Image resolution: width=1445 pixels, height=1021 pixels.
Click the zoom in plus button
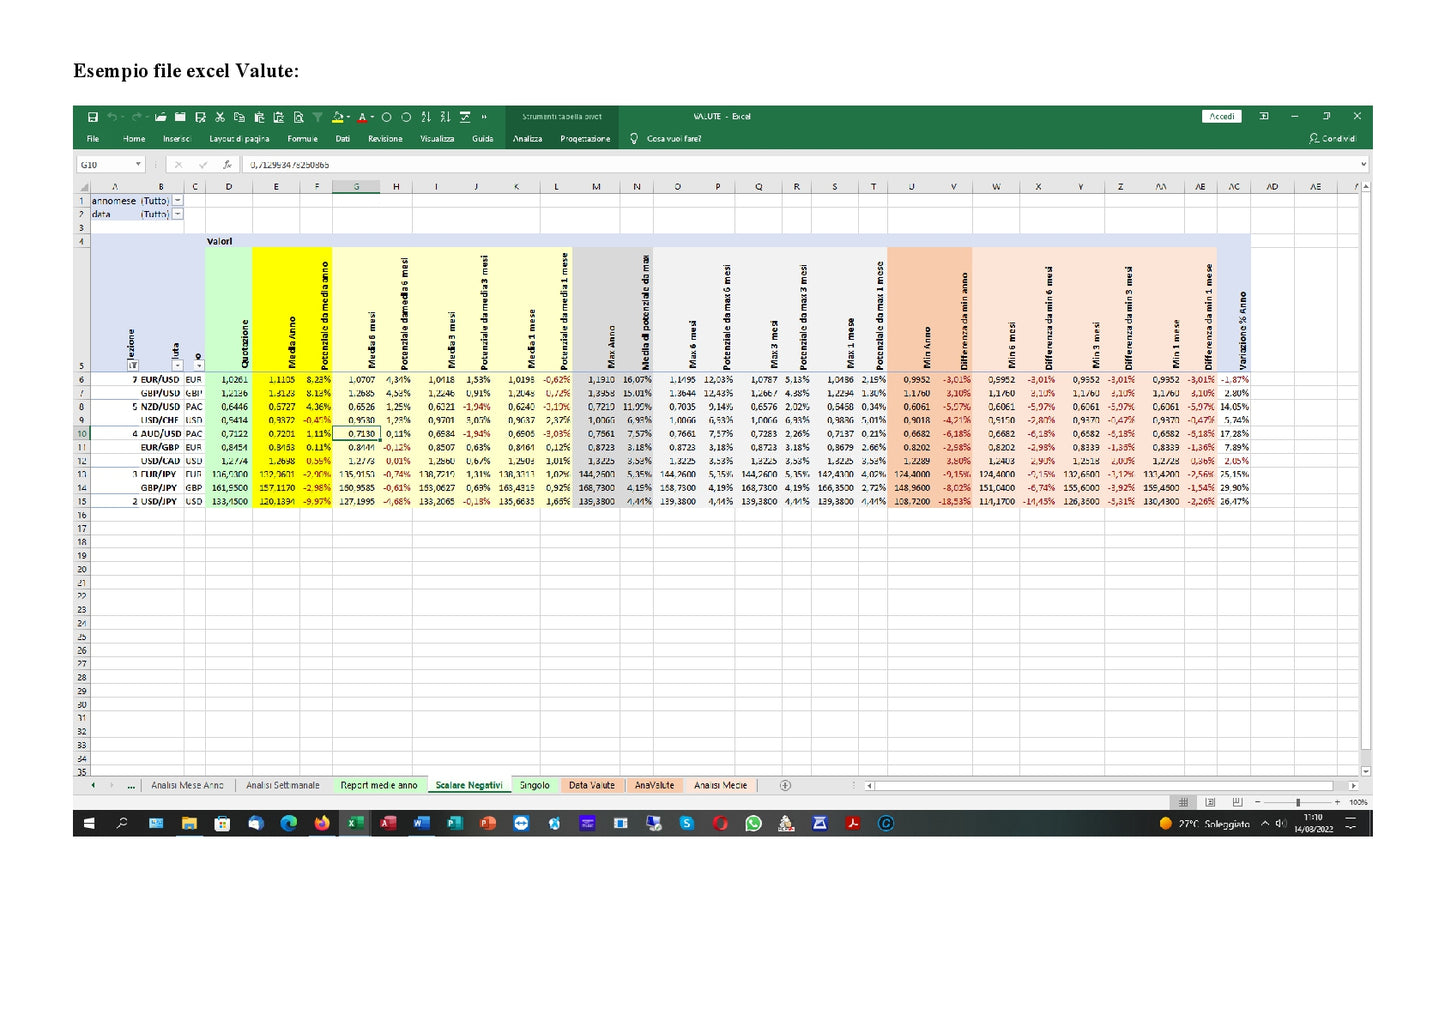[x=1337, y=802]
